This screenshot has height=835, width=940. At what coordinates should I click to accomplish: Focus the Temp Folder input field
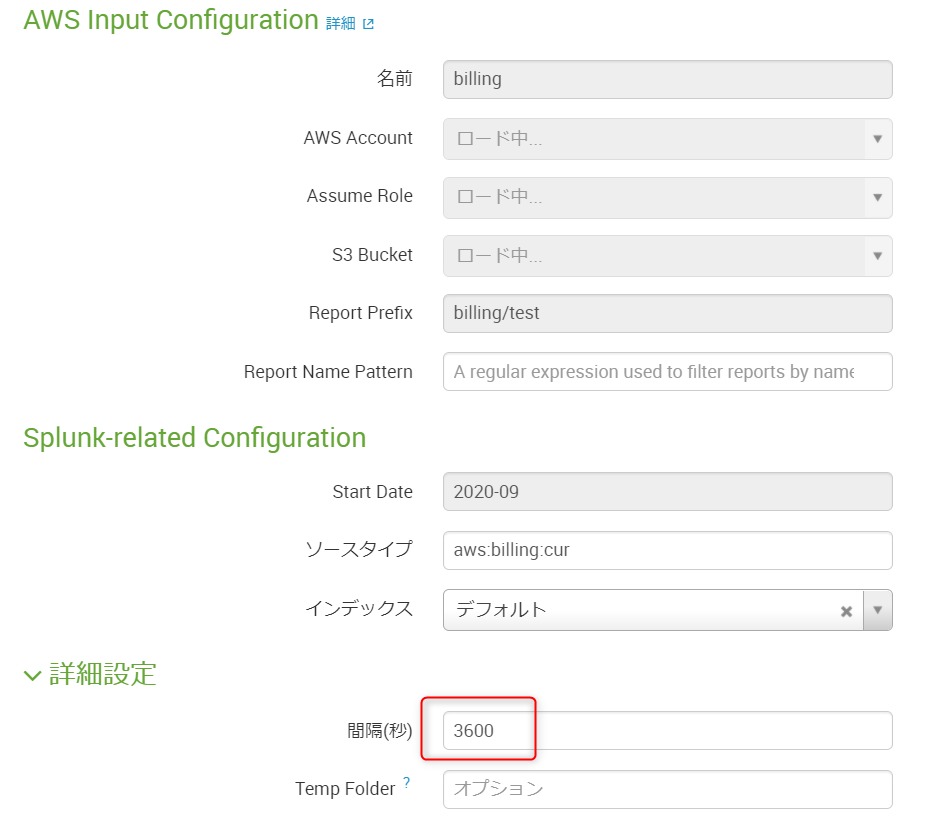[667, 789]
